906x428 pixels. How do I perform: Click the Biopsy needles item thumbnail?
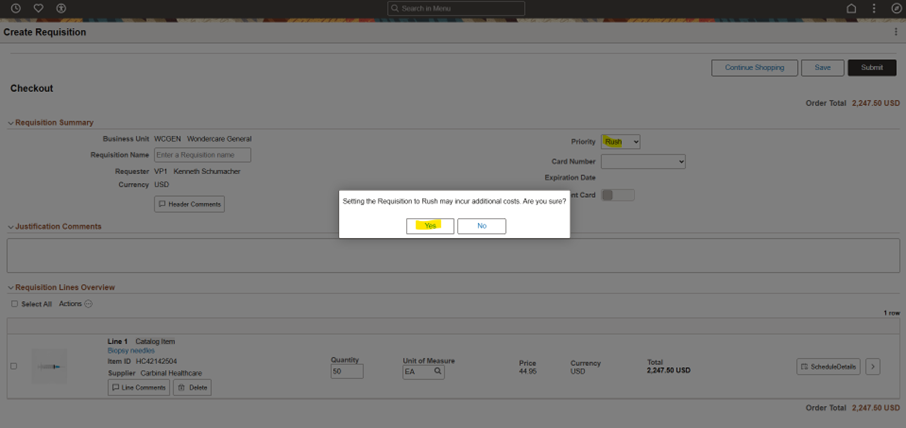[x=50, y=366]
